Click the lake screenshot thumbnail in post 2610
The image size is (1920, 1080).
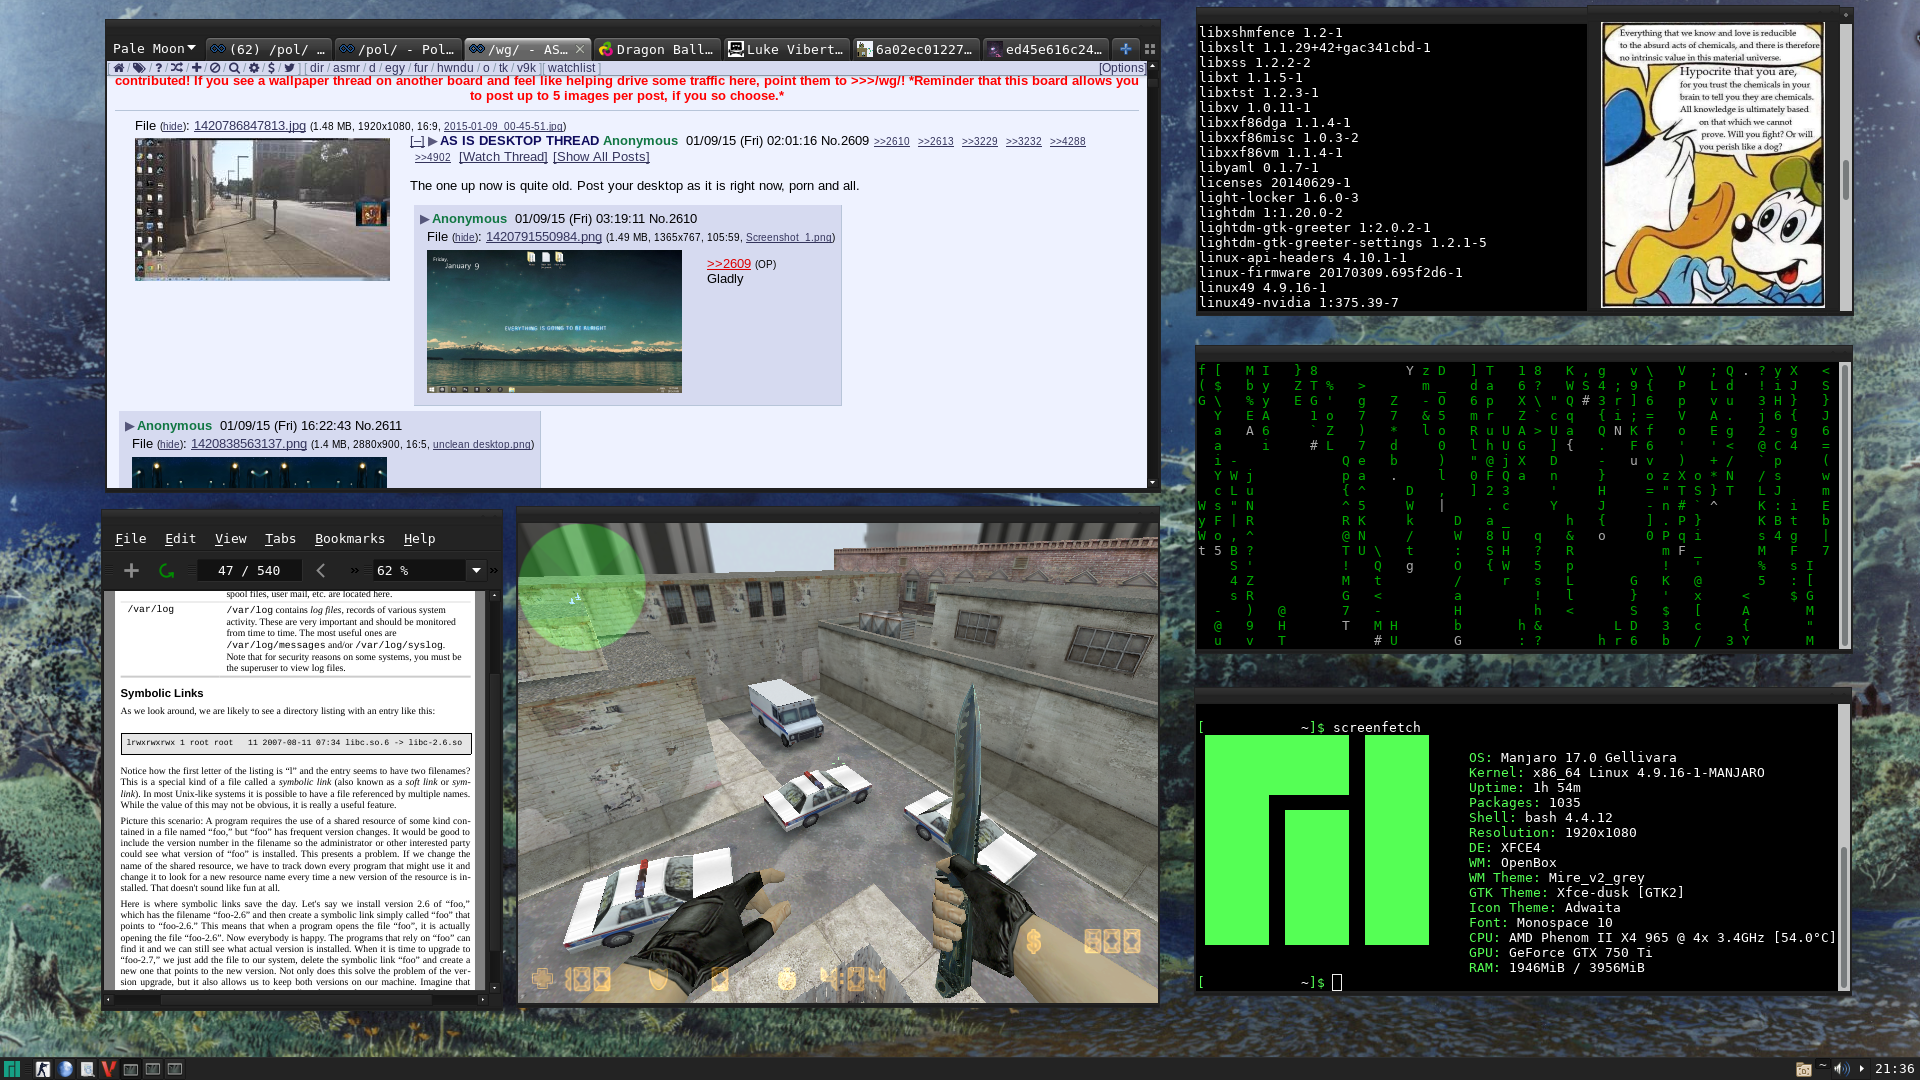click(554, 321)
